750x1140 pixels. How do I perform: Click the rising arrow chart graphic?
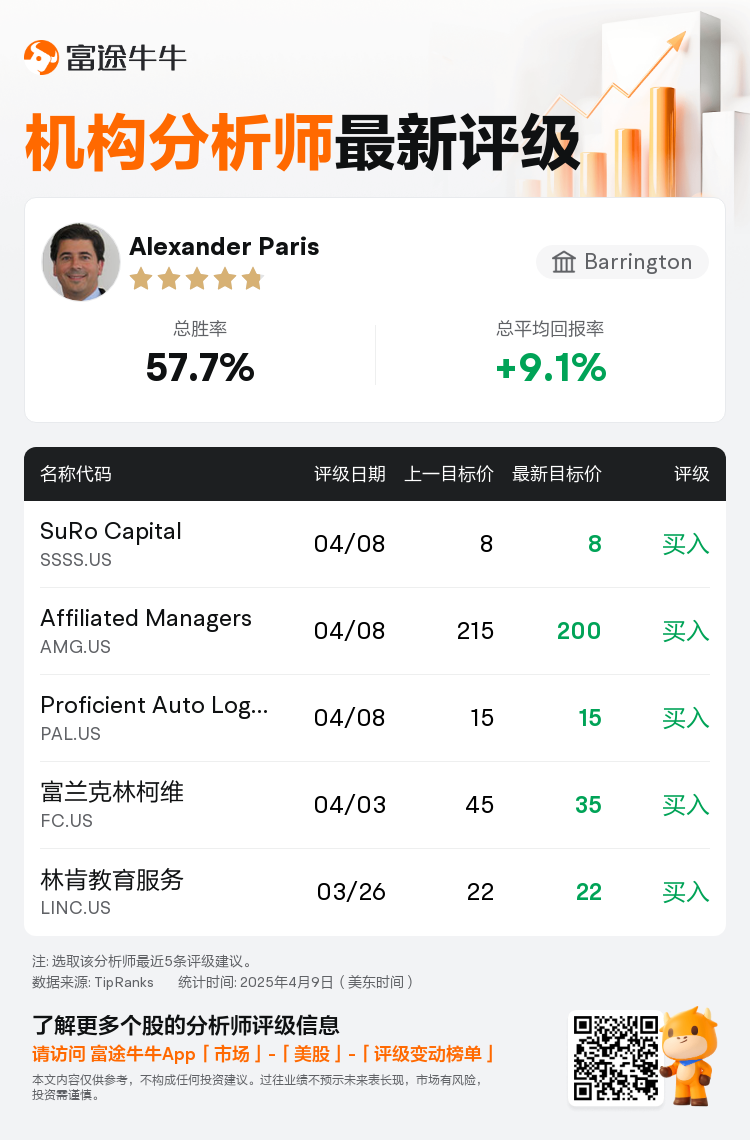tap(629, 109)
